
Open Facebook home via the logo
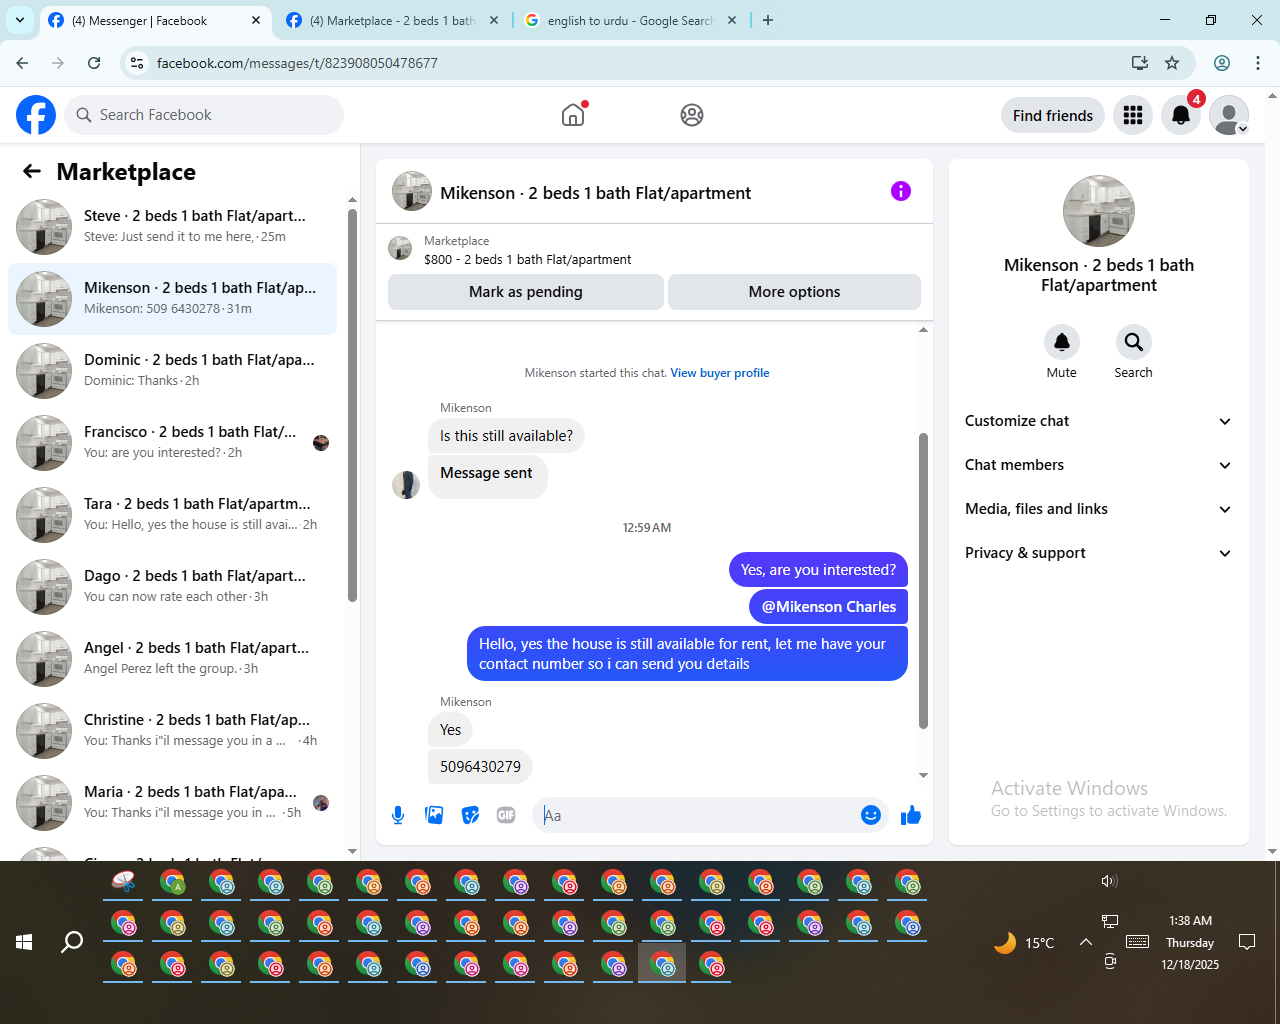click(x=36, y=115)
